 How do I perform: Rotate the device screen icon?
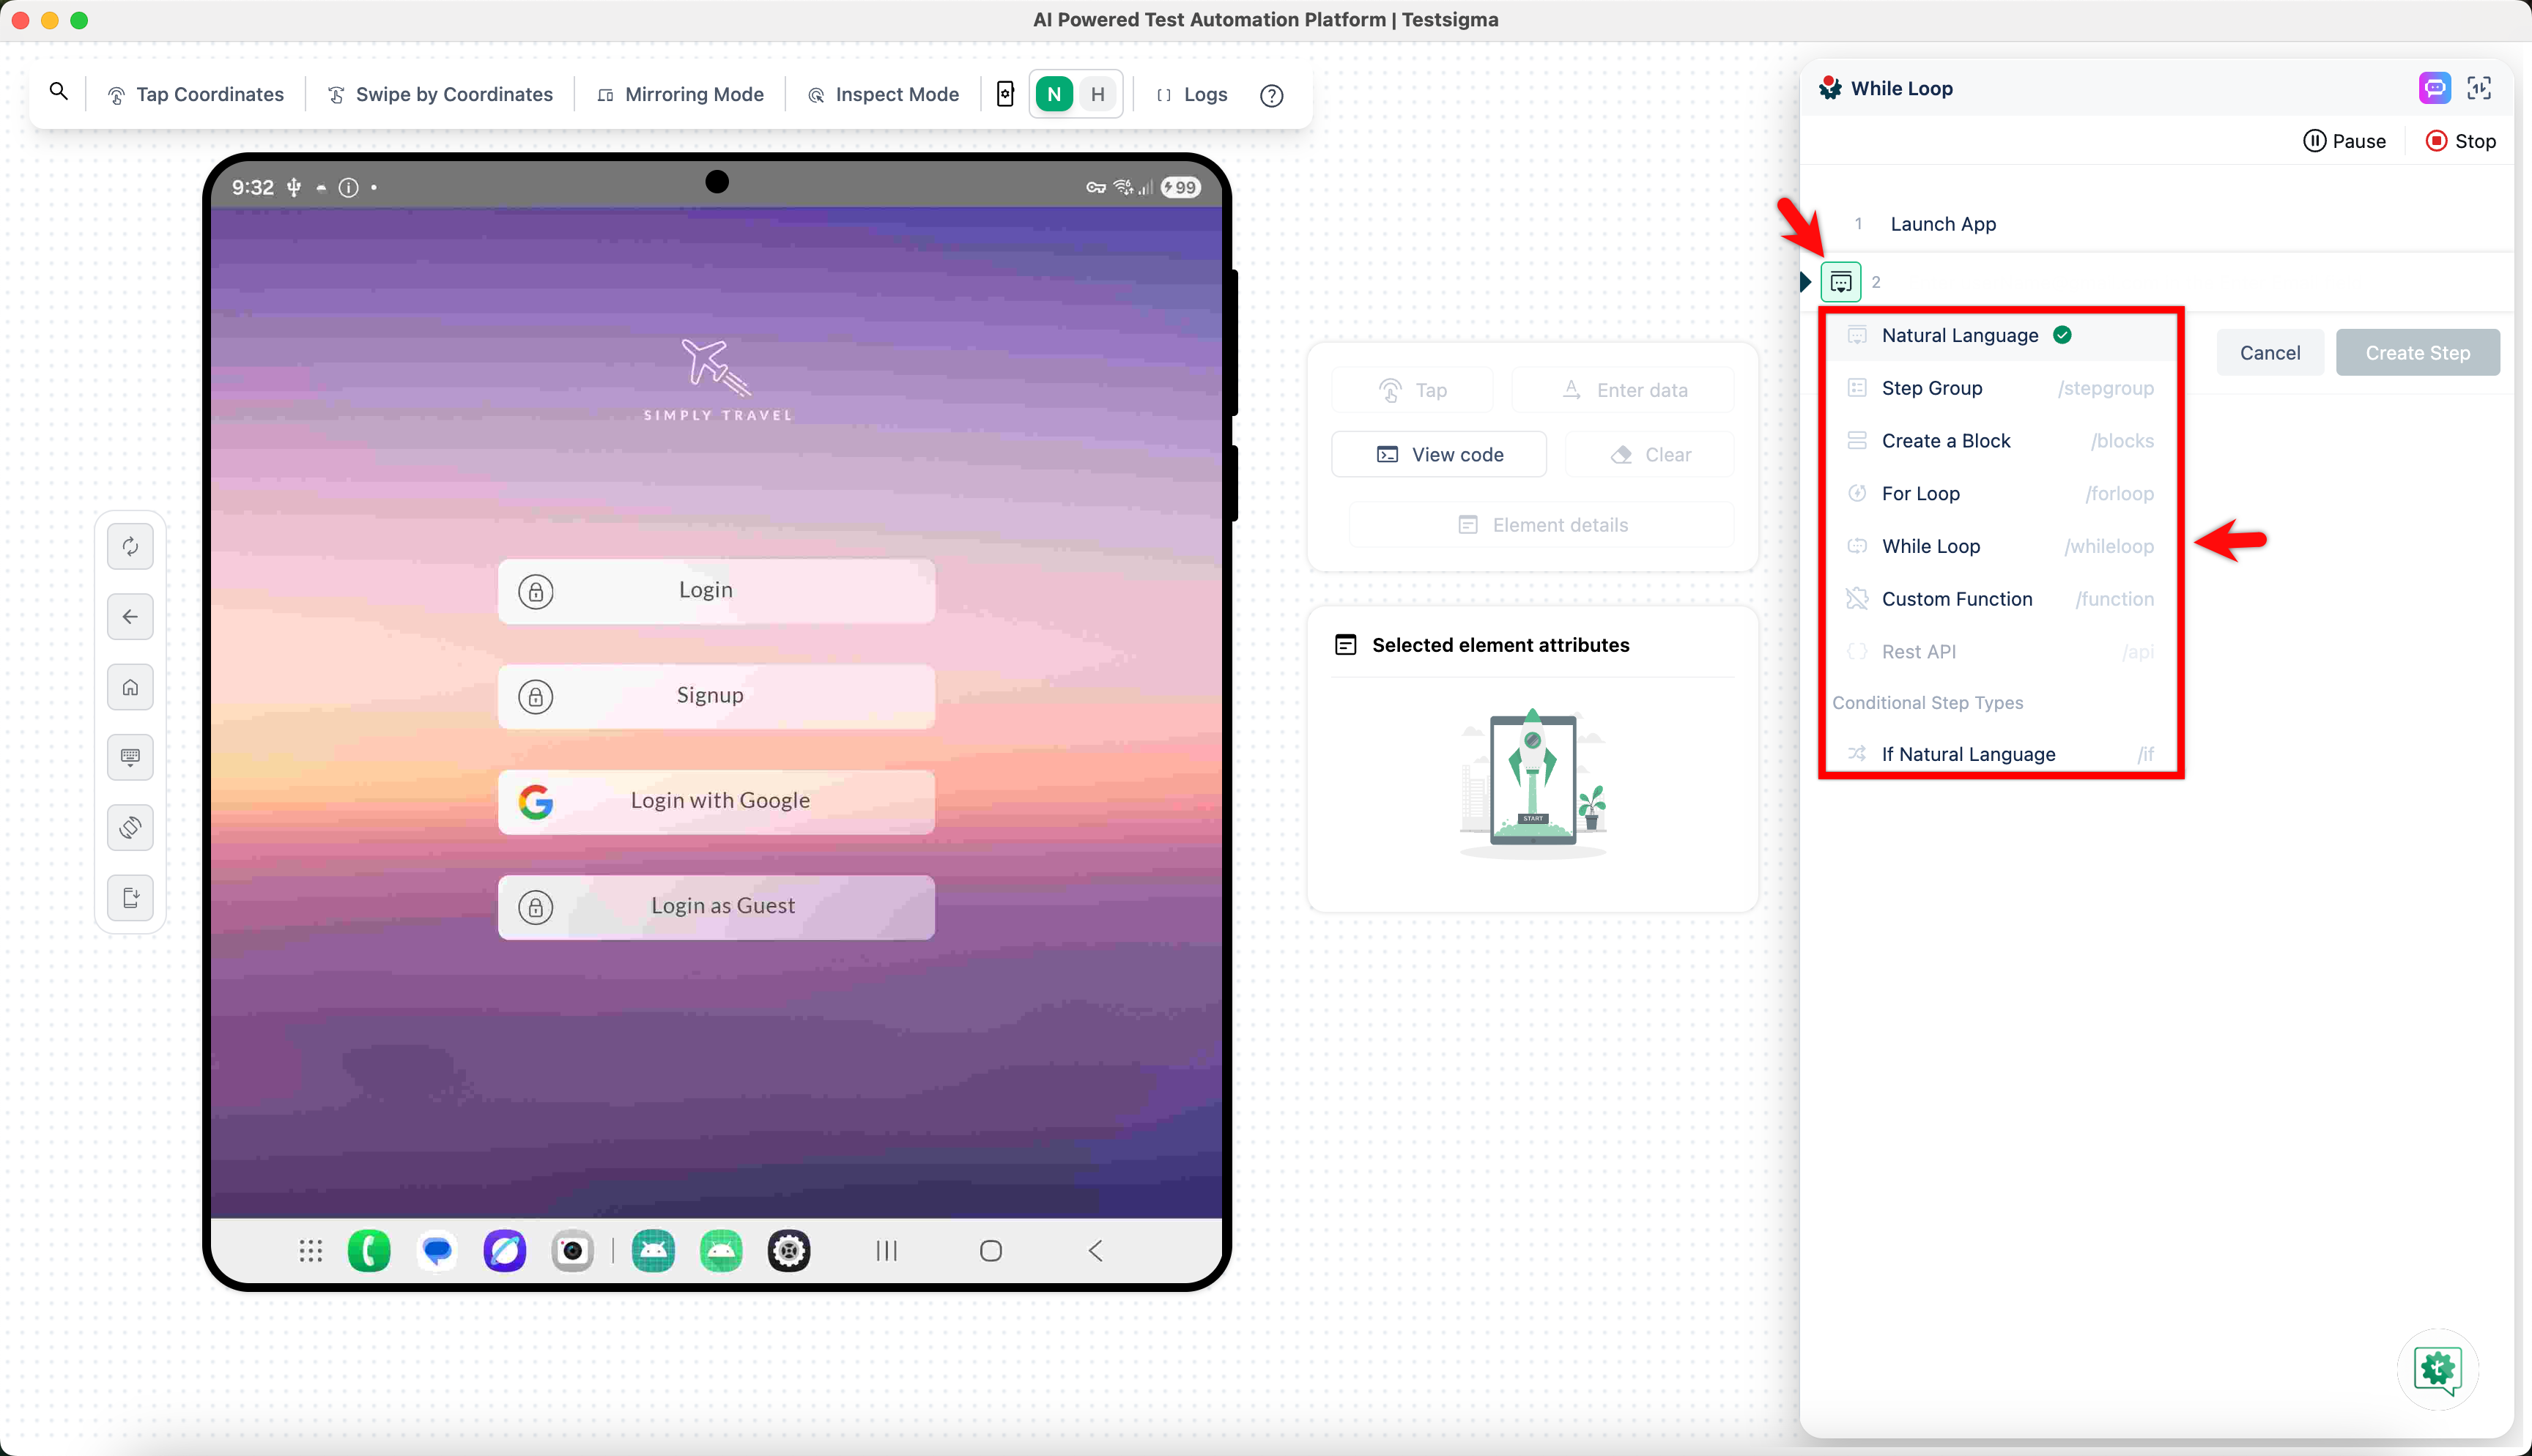tap(130, 828)
